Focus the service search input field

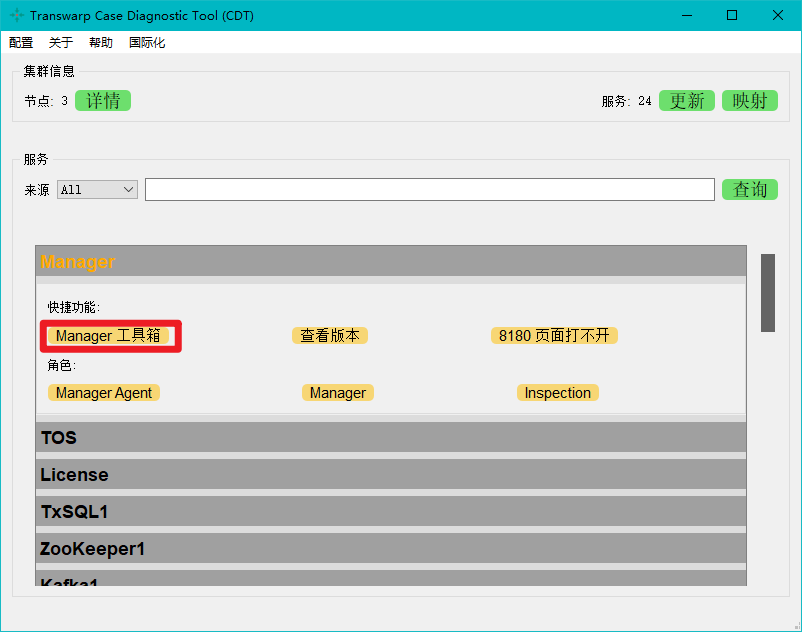pyautogui.click(x=430, y=190)
